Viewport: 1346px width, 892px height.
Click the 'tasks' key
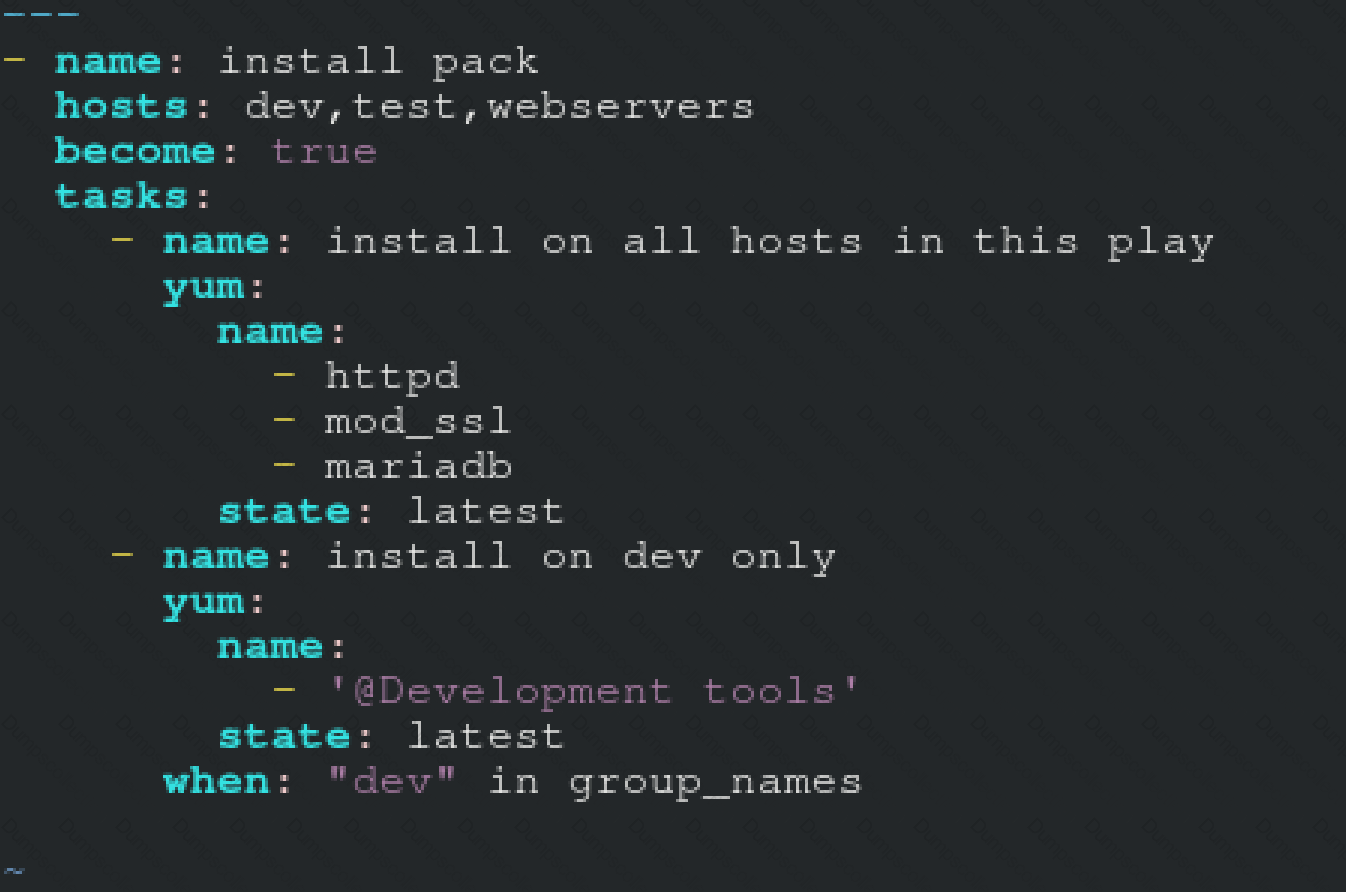[x=121, y=197]
